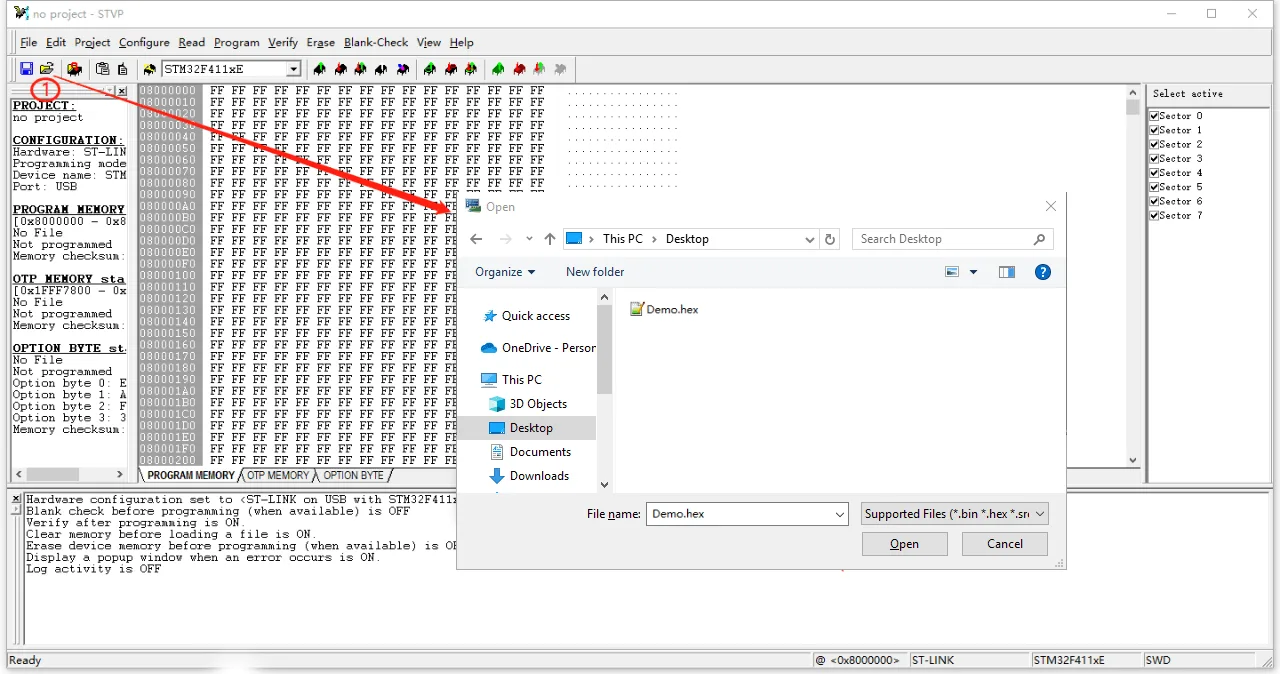
Task: Close the left project info panel
Action: pyautogui.click(x=122, y=91)
